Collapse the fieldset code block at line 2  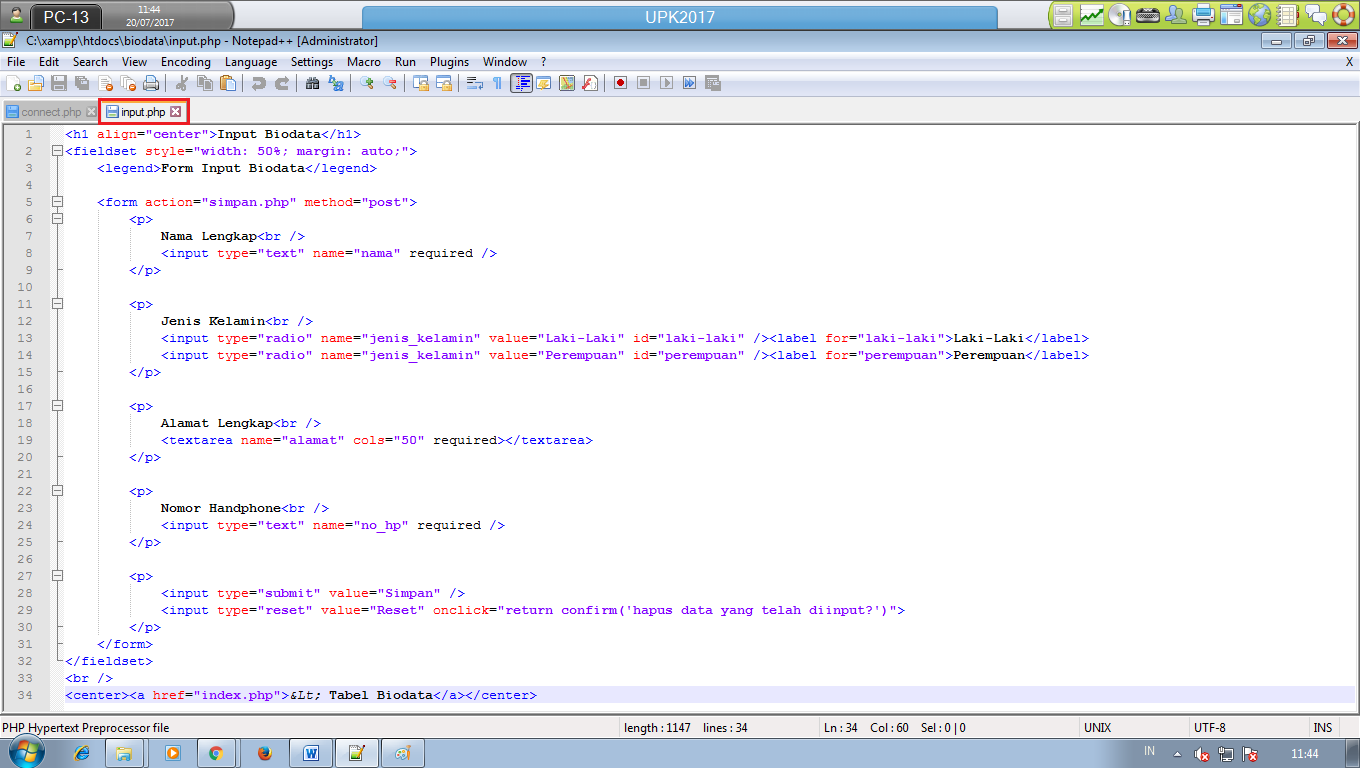(57, 151)
